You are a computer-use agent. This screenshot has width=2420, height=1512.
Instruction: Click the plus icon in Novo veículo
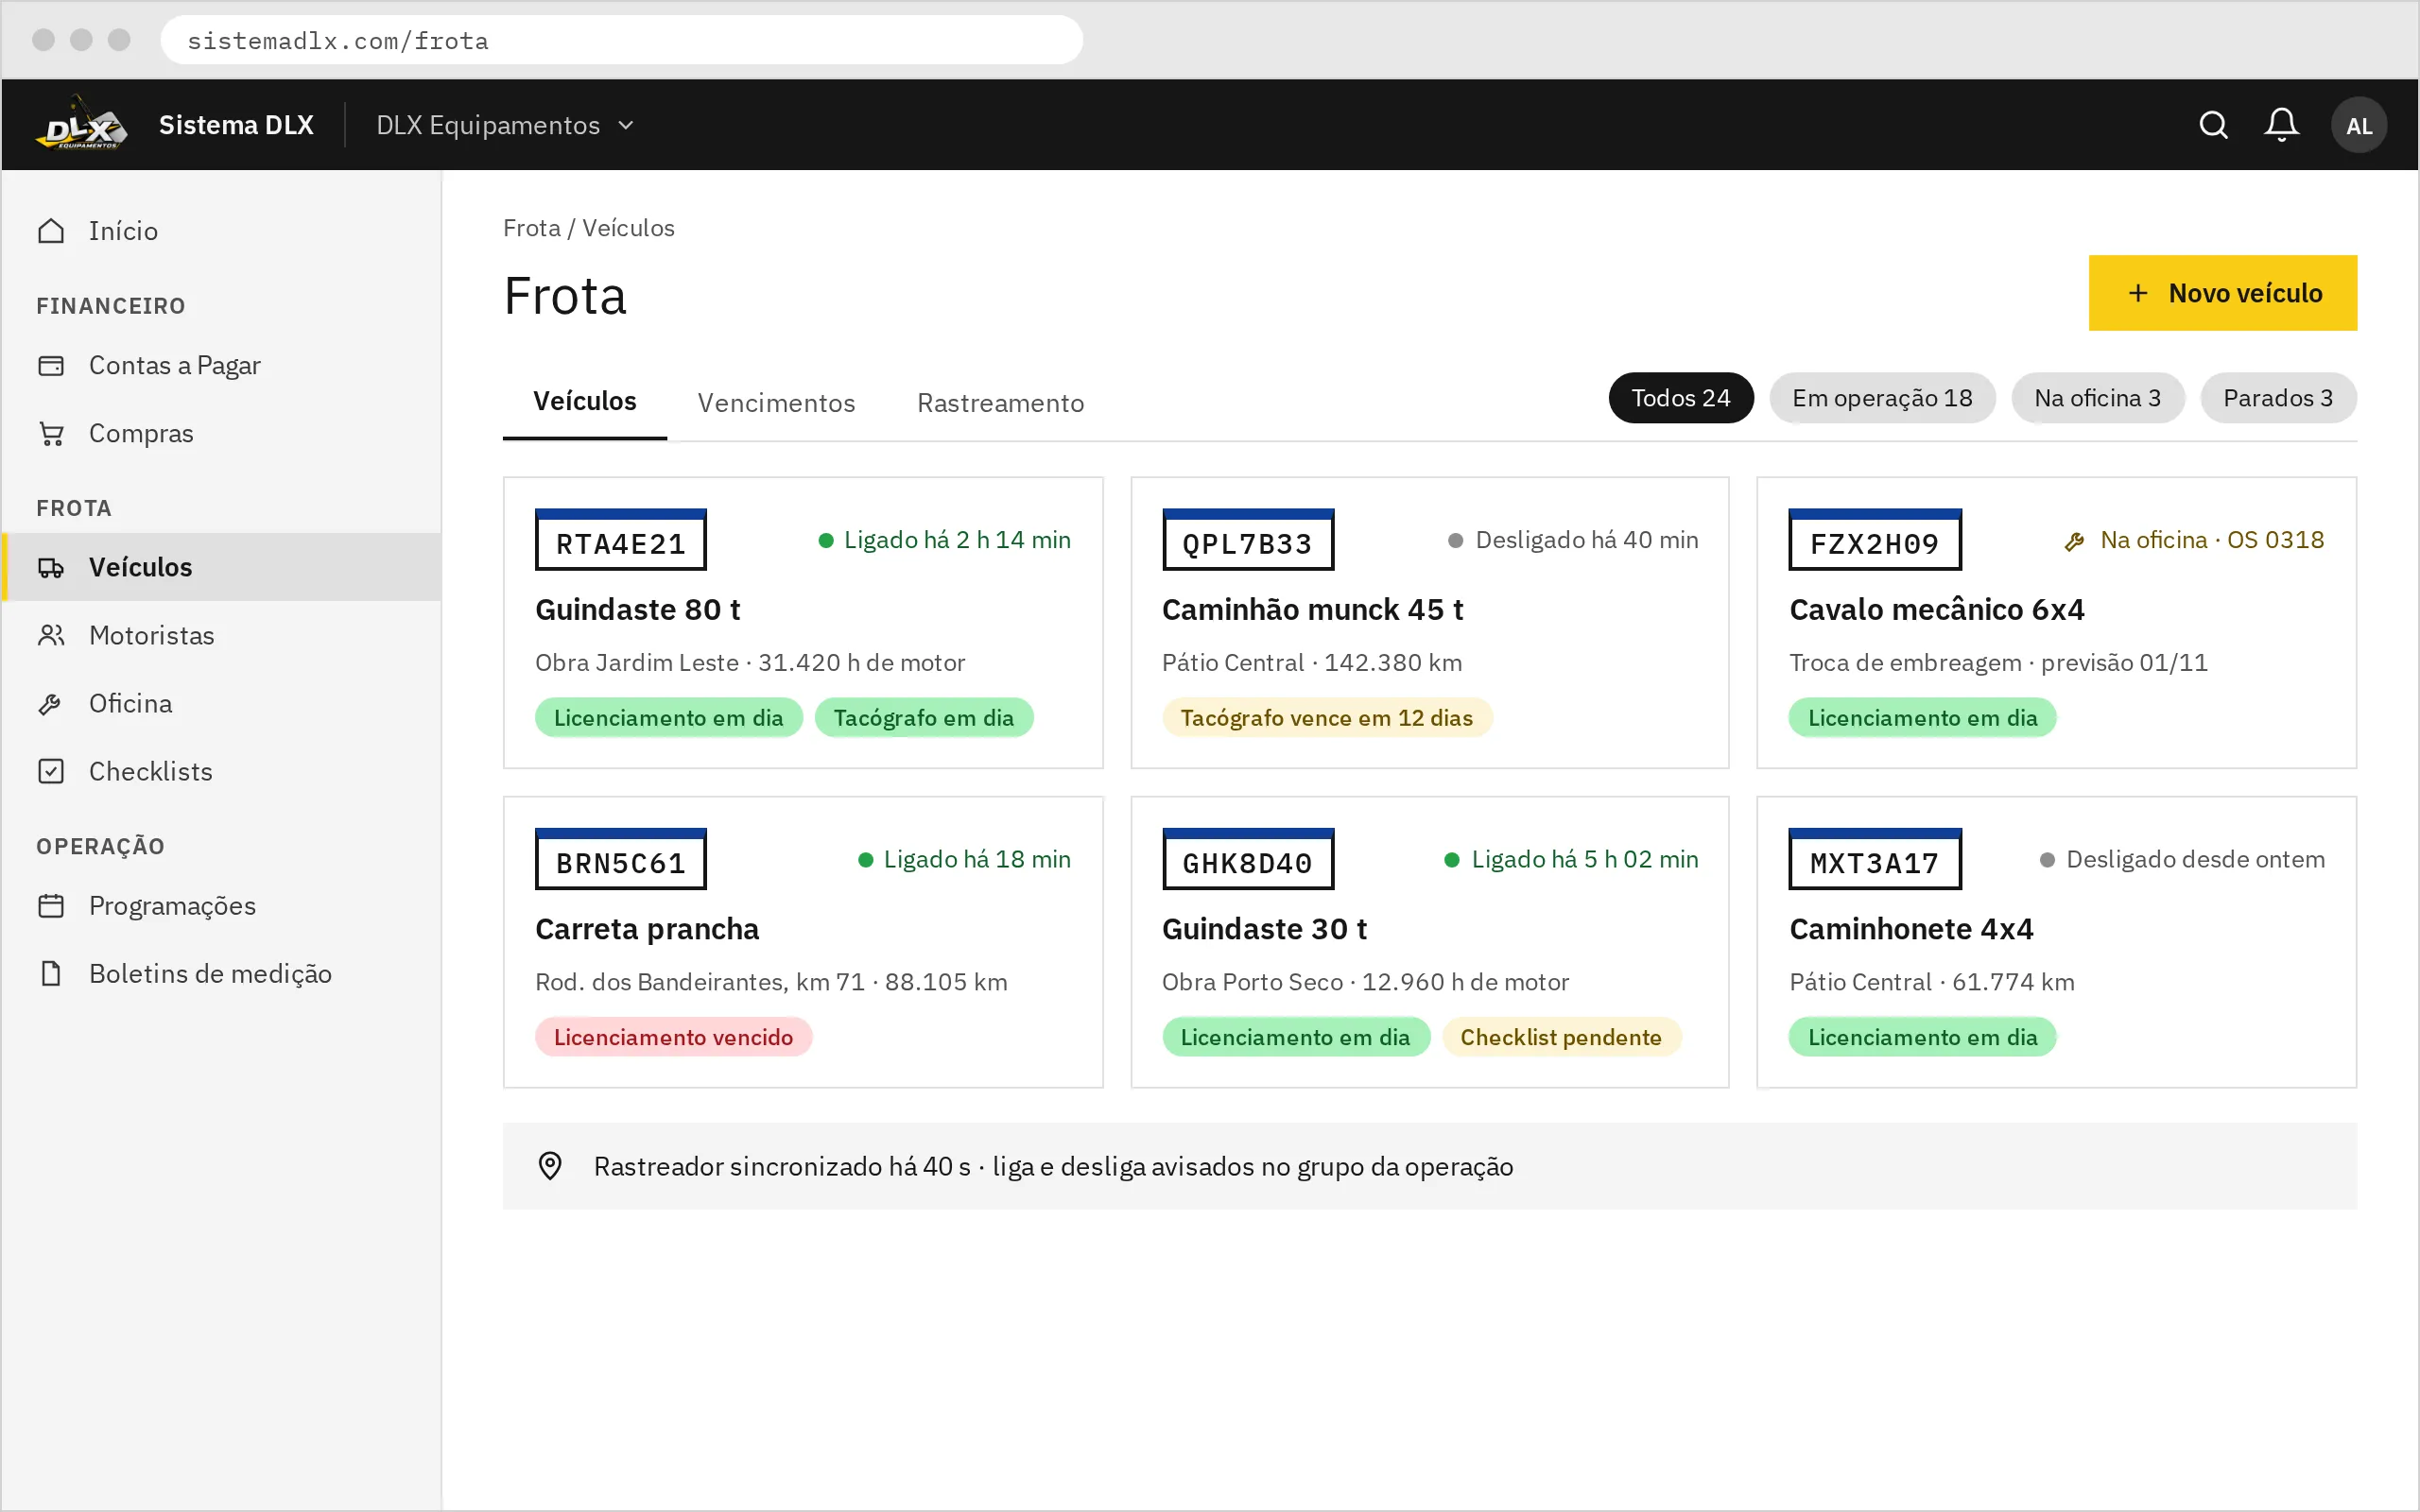[2138, 293]
